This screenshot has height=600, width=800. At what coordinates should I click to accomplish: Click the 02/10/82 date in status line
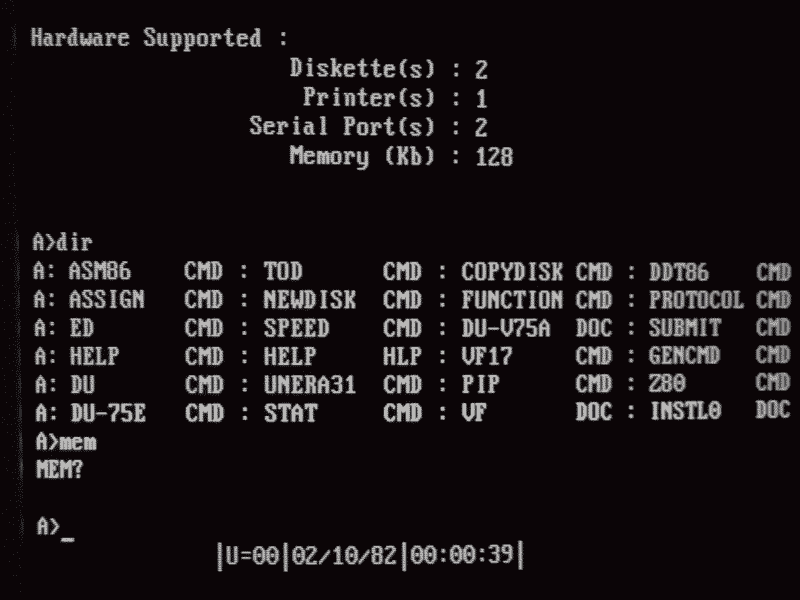(x=343, y=557)
